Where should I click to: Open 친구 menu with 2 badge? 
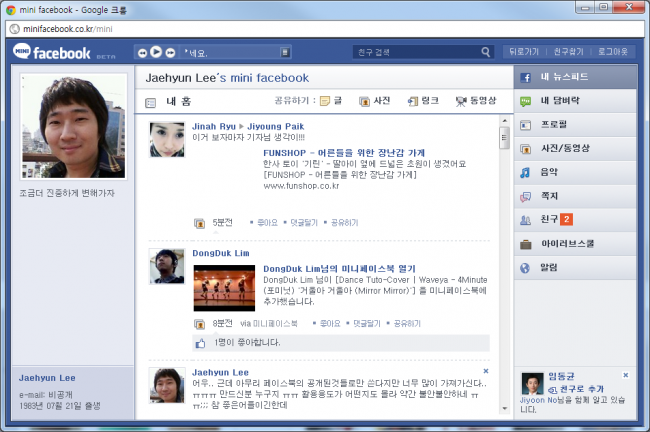pos(575,220)
